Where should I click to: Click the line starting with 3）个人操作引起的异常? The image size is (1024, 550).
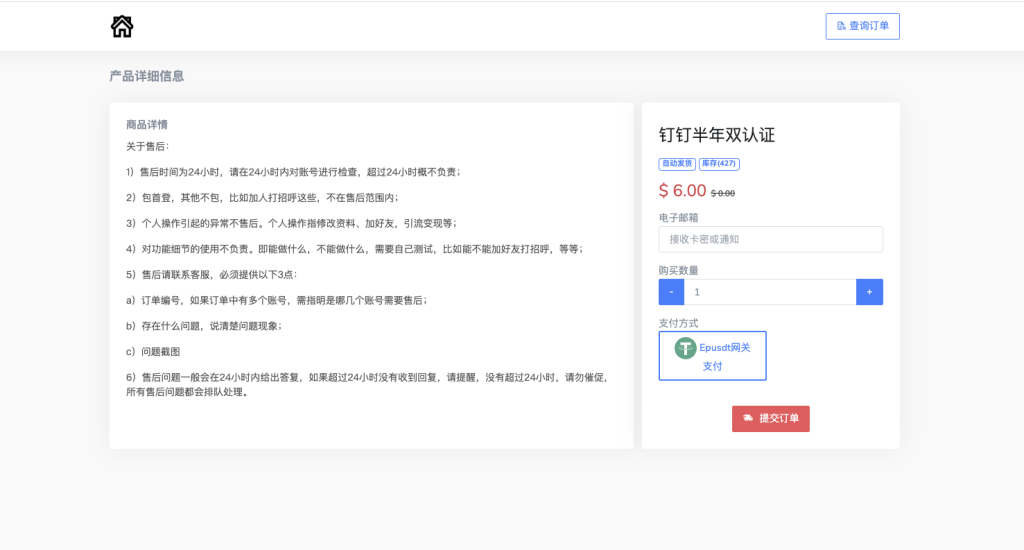click(292, 223)
